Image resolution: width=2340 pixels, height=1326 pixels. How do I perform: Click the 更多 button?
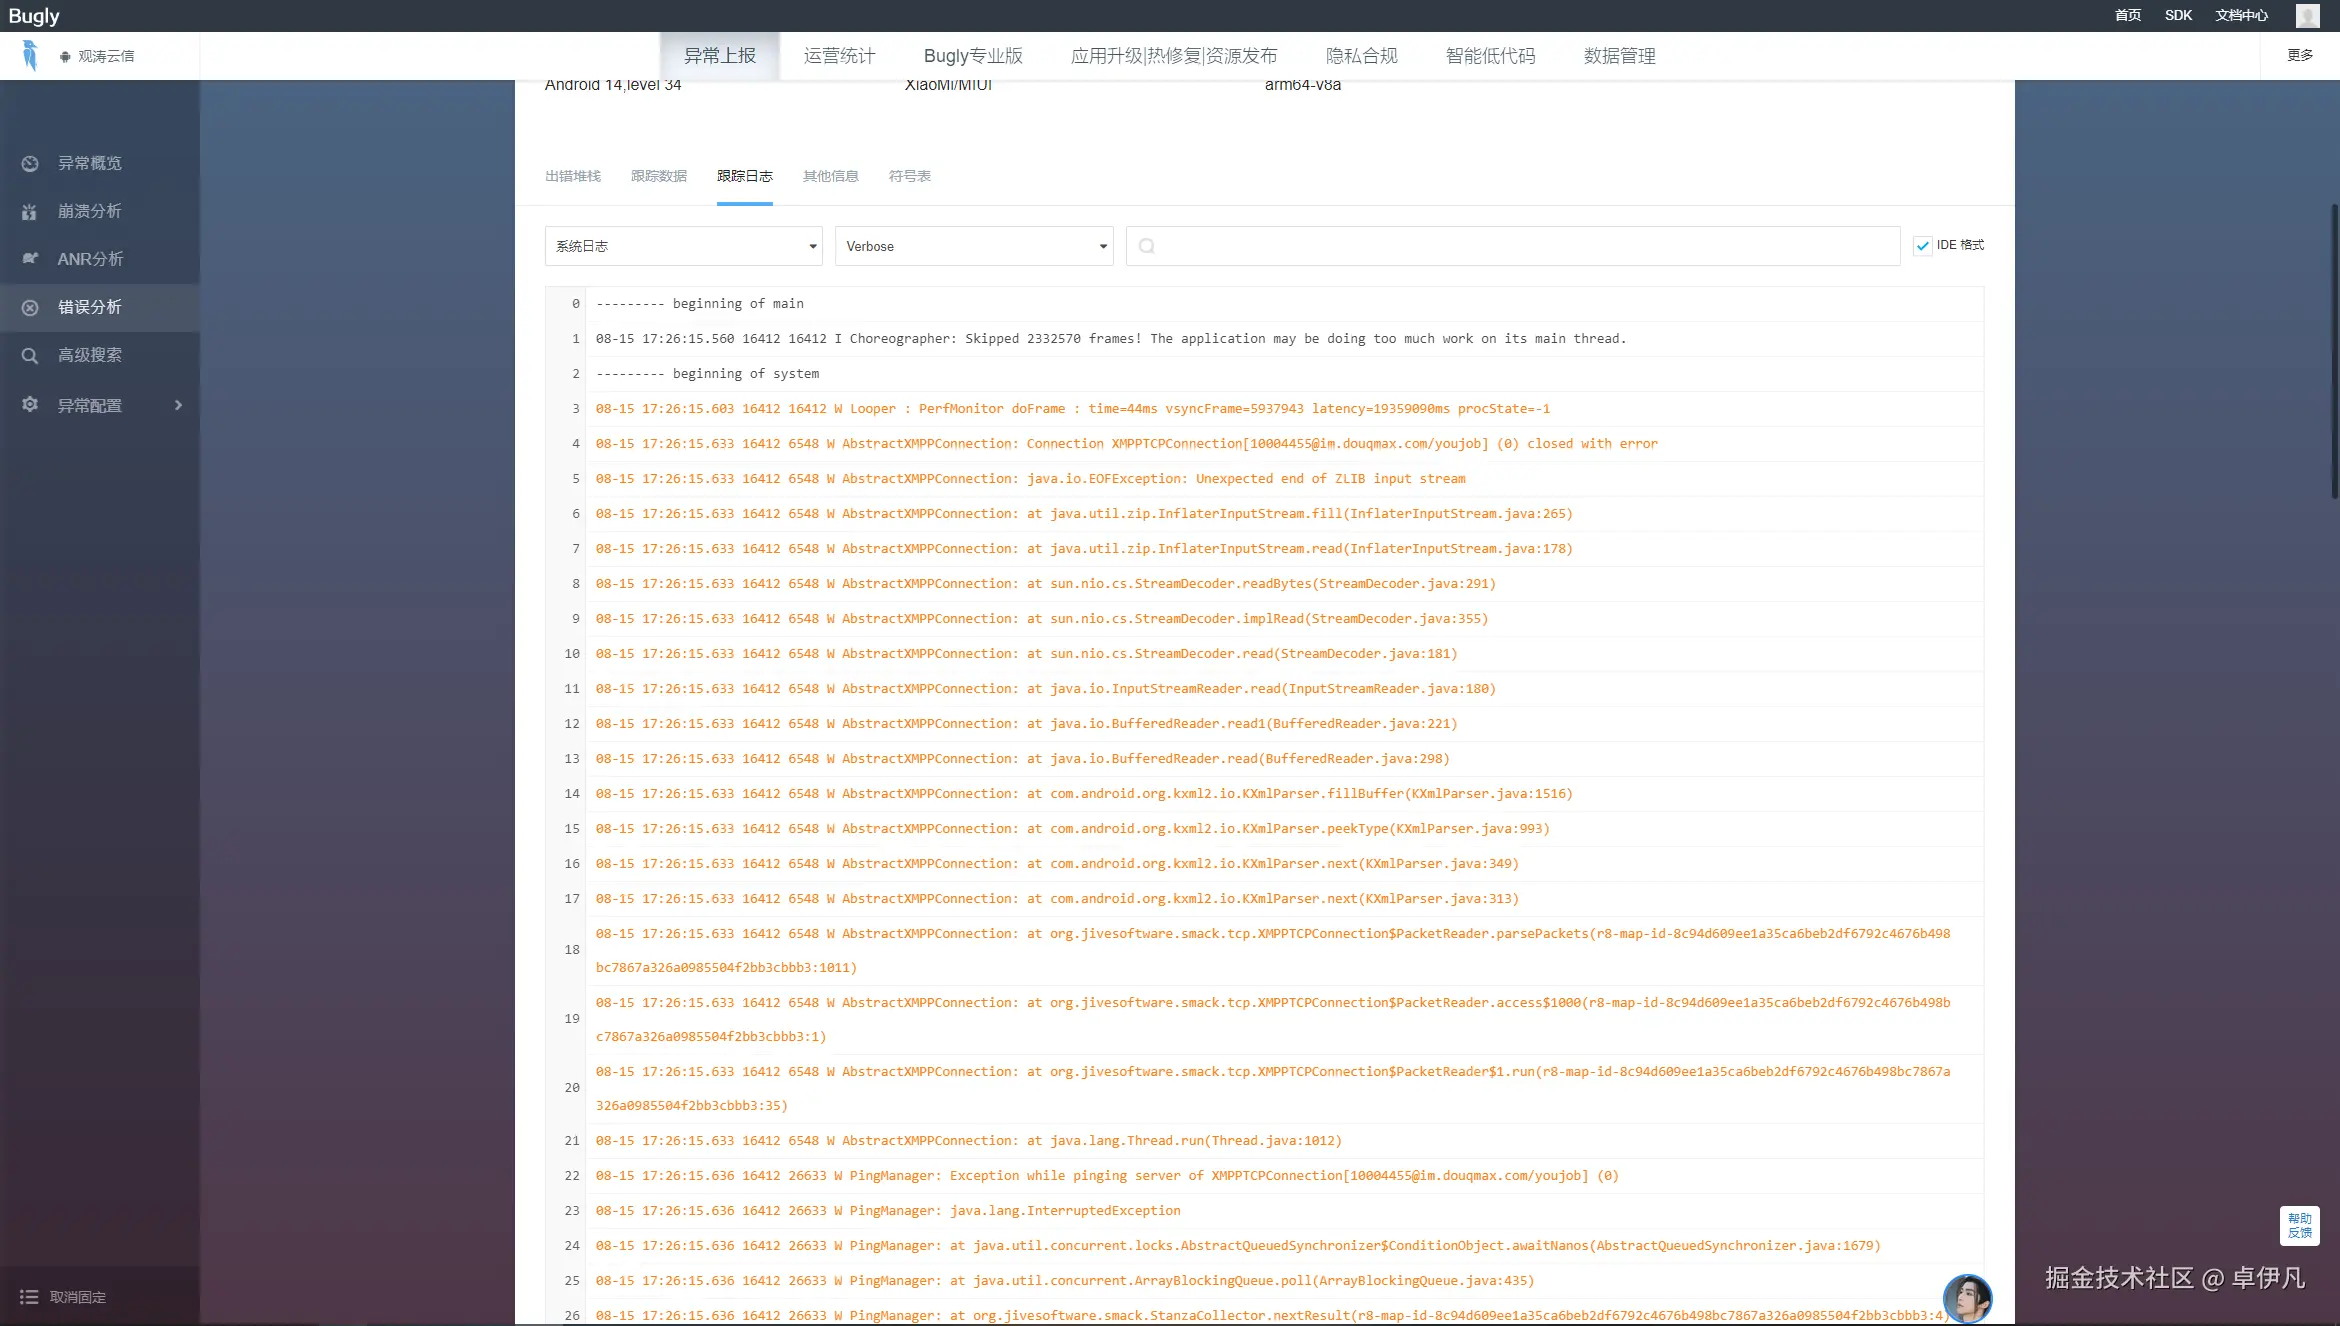2300,55
